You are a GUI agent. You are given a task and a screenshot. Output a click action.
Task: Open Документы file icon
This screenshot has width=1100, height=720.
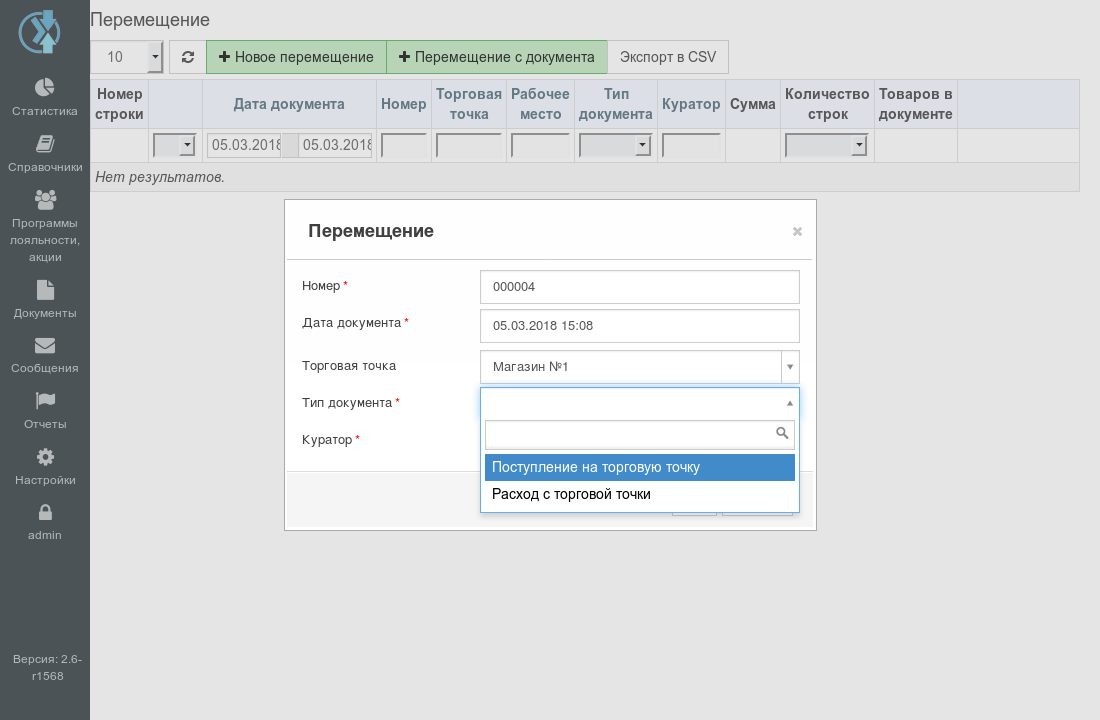pos(45,290)
